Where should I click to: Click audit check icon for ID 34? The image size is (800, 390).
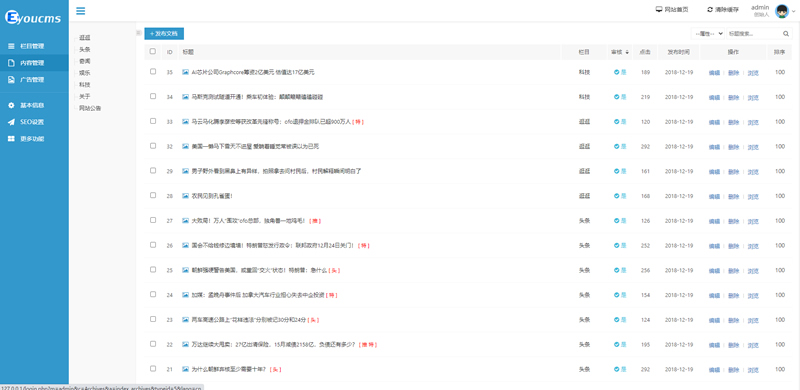pyautogui.click(x=616, y=96)
